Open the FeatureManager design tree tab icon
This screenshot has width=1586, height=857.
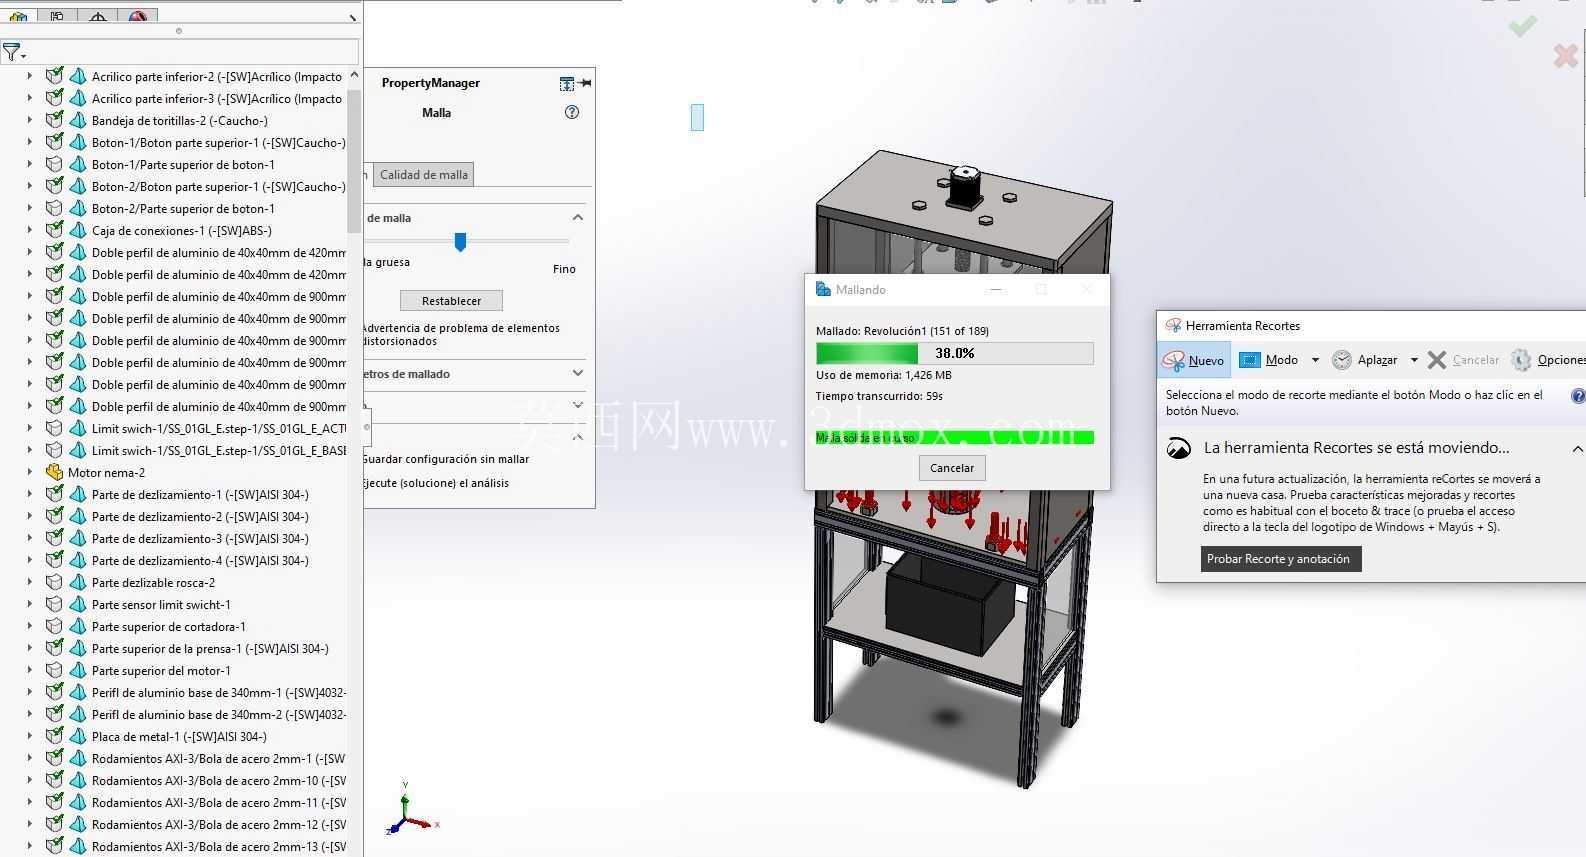pyautogui.click(x=18, y=17)
